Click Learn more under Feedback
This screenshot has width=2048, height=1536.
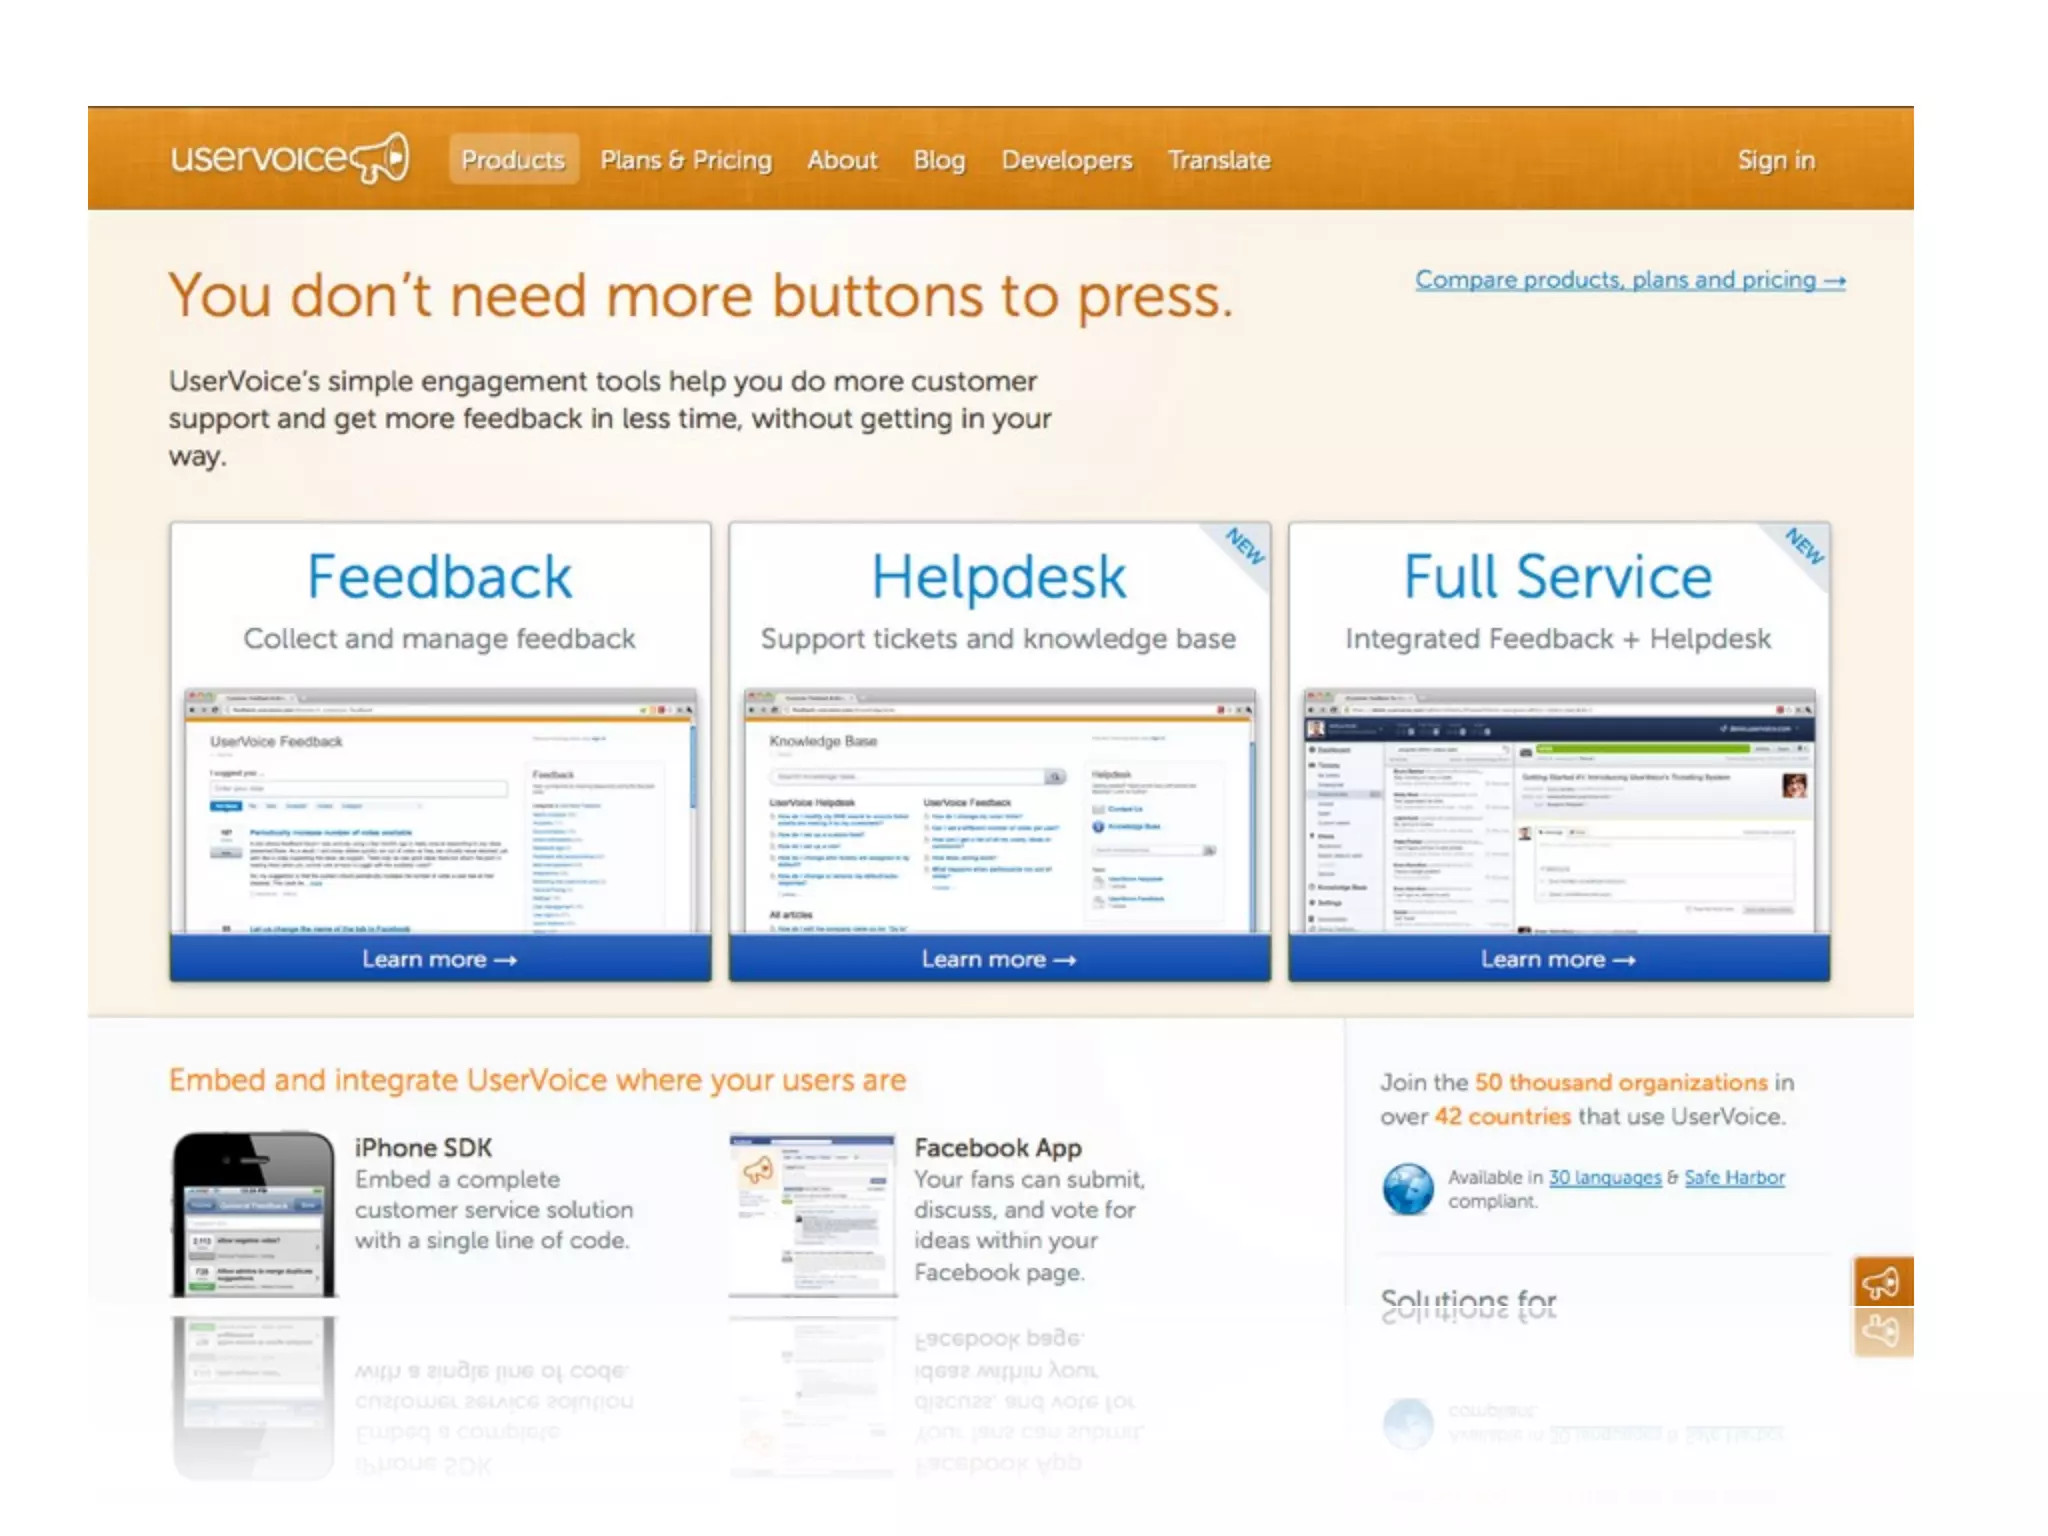click(440, 959)
